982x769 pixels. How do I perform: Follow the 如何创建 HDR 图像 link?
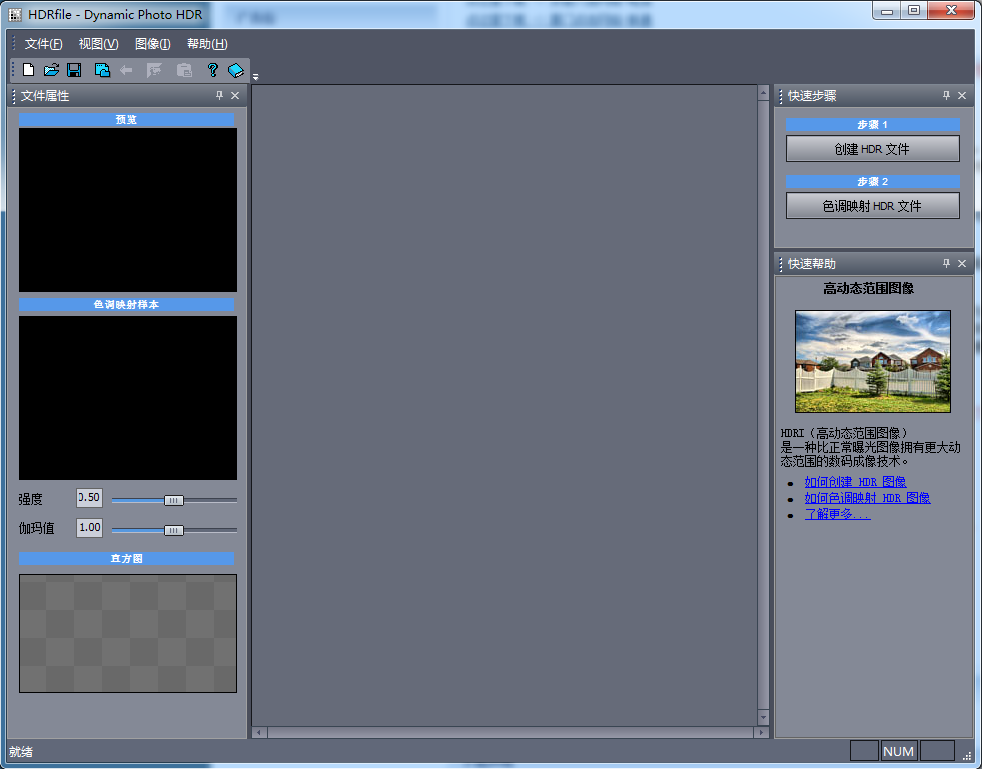tap(856, 481)
